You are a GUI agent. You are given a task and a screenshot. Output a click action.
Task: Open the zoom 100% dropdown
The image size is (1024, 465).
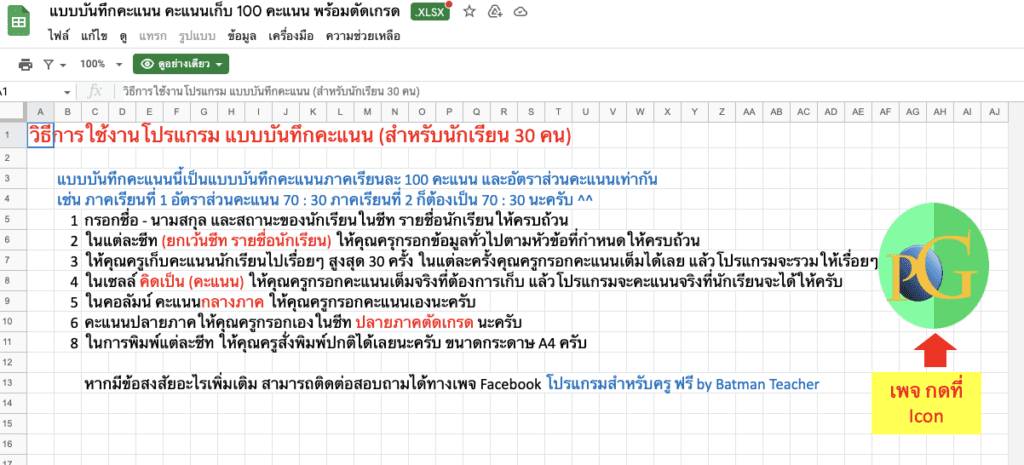(x=99, y=64)
